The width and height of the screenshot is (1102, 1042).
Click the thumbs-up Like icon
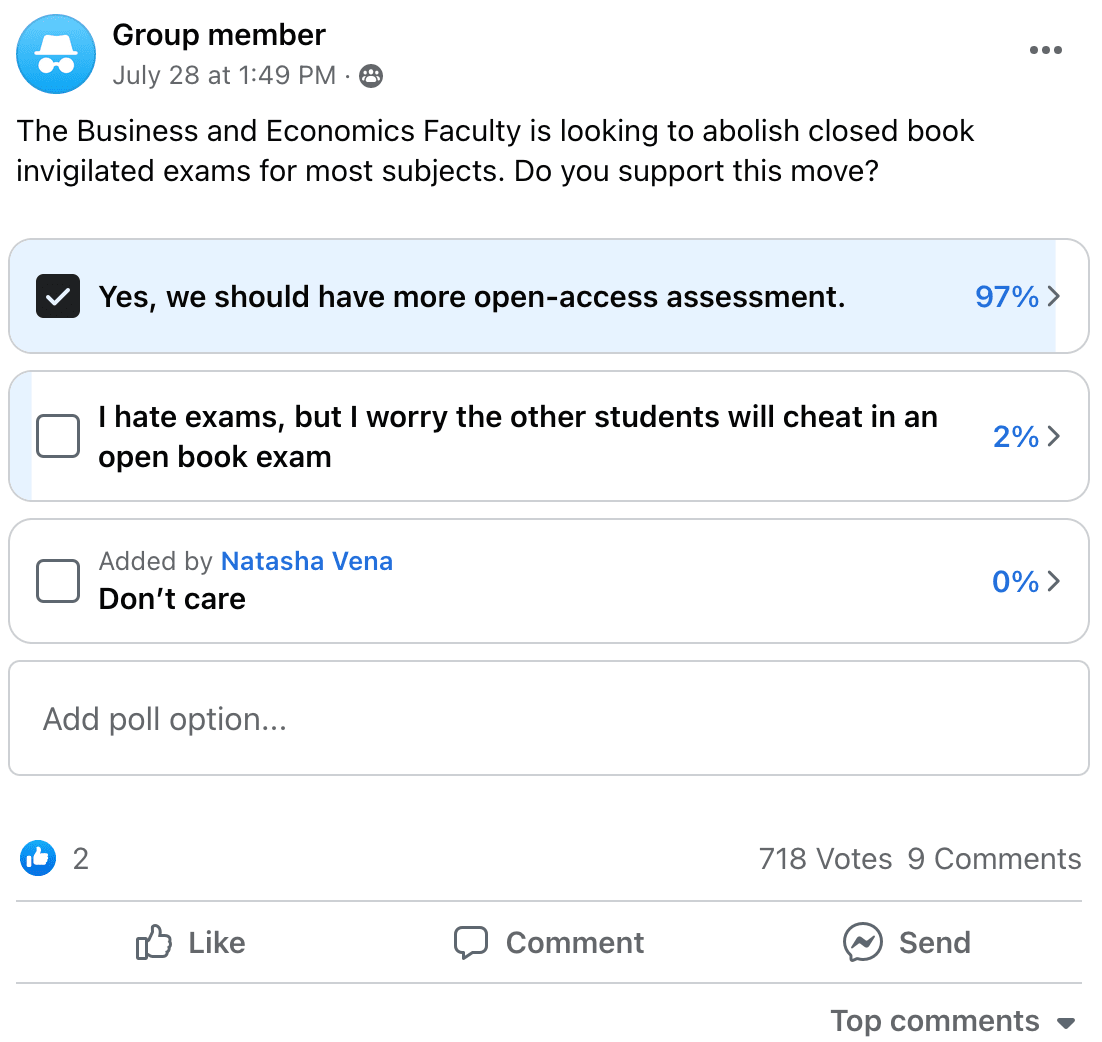tap(154, 942)
